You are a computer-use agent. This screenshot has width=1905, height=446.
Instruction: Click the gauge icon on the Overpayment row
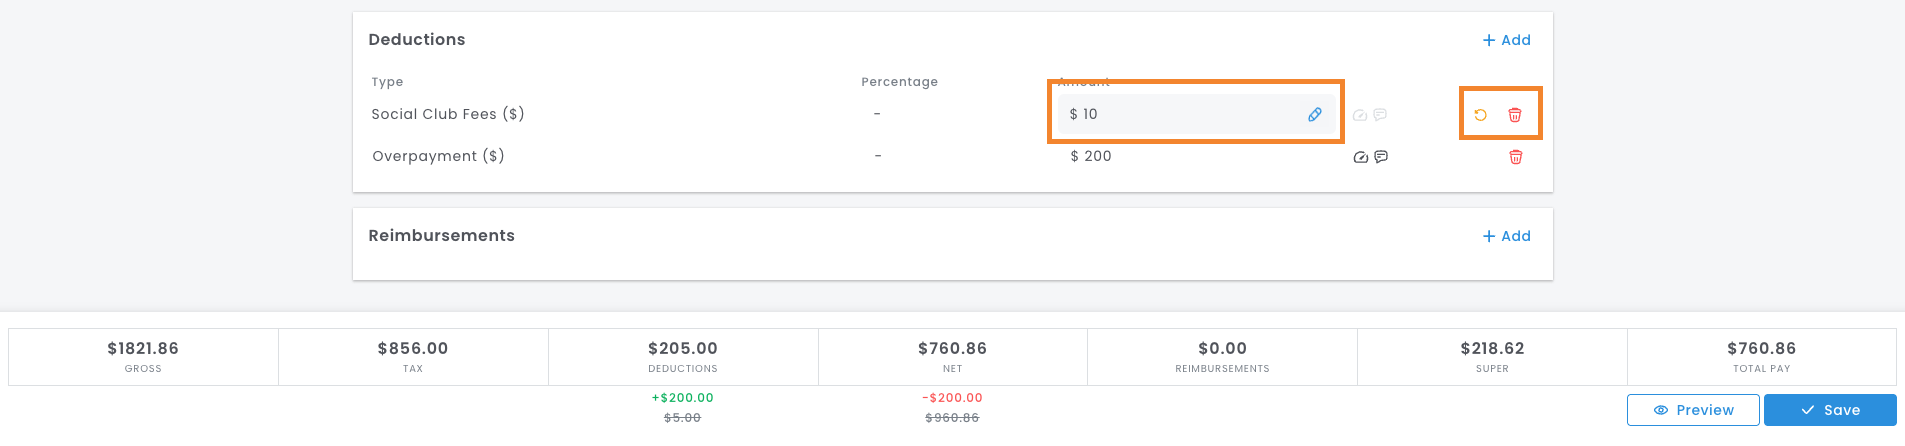point(1360,157)
